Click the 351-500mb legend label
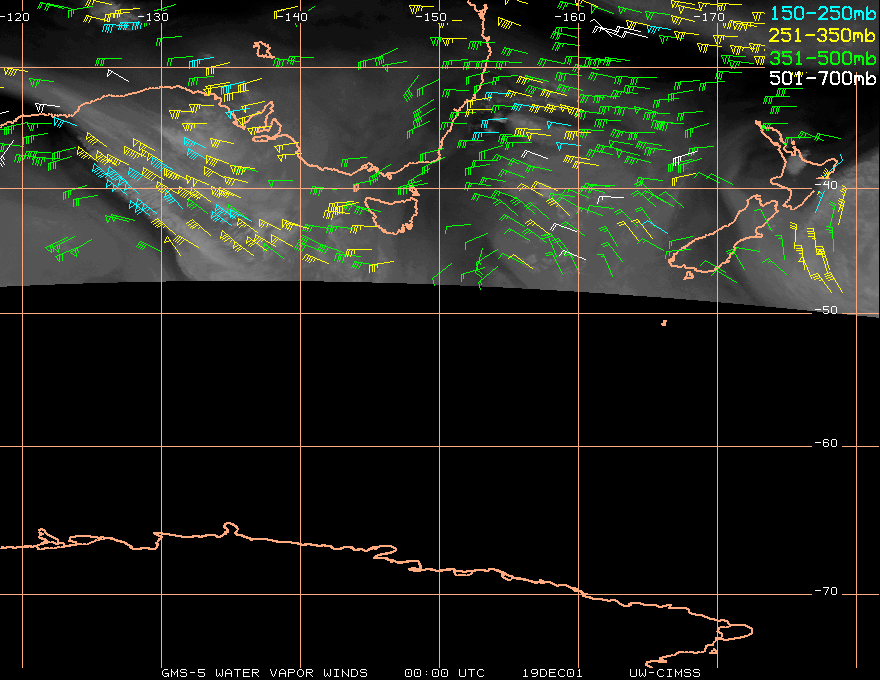The image size is (880, 680). pyautogui.click(x=822, y=58)
